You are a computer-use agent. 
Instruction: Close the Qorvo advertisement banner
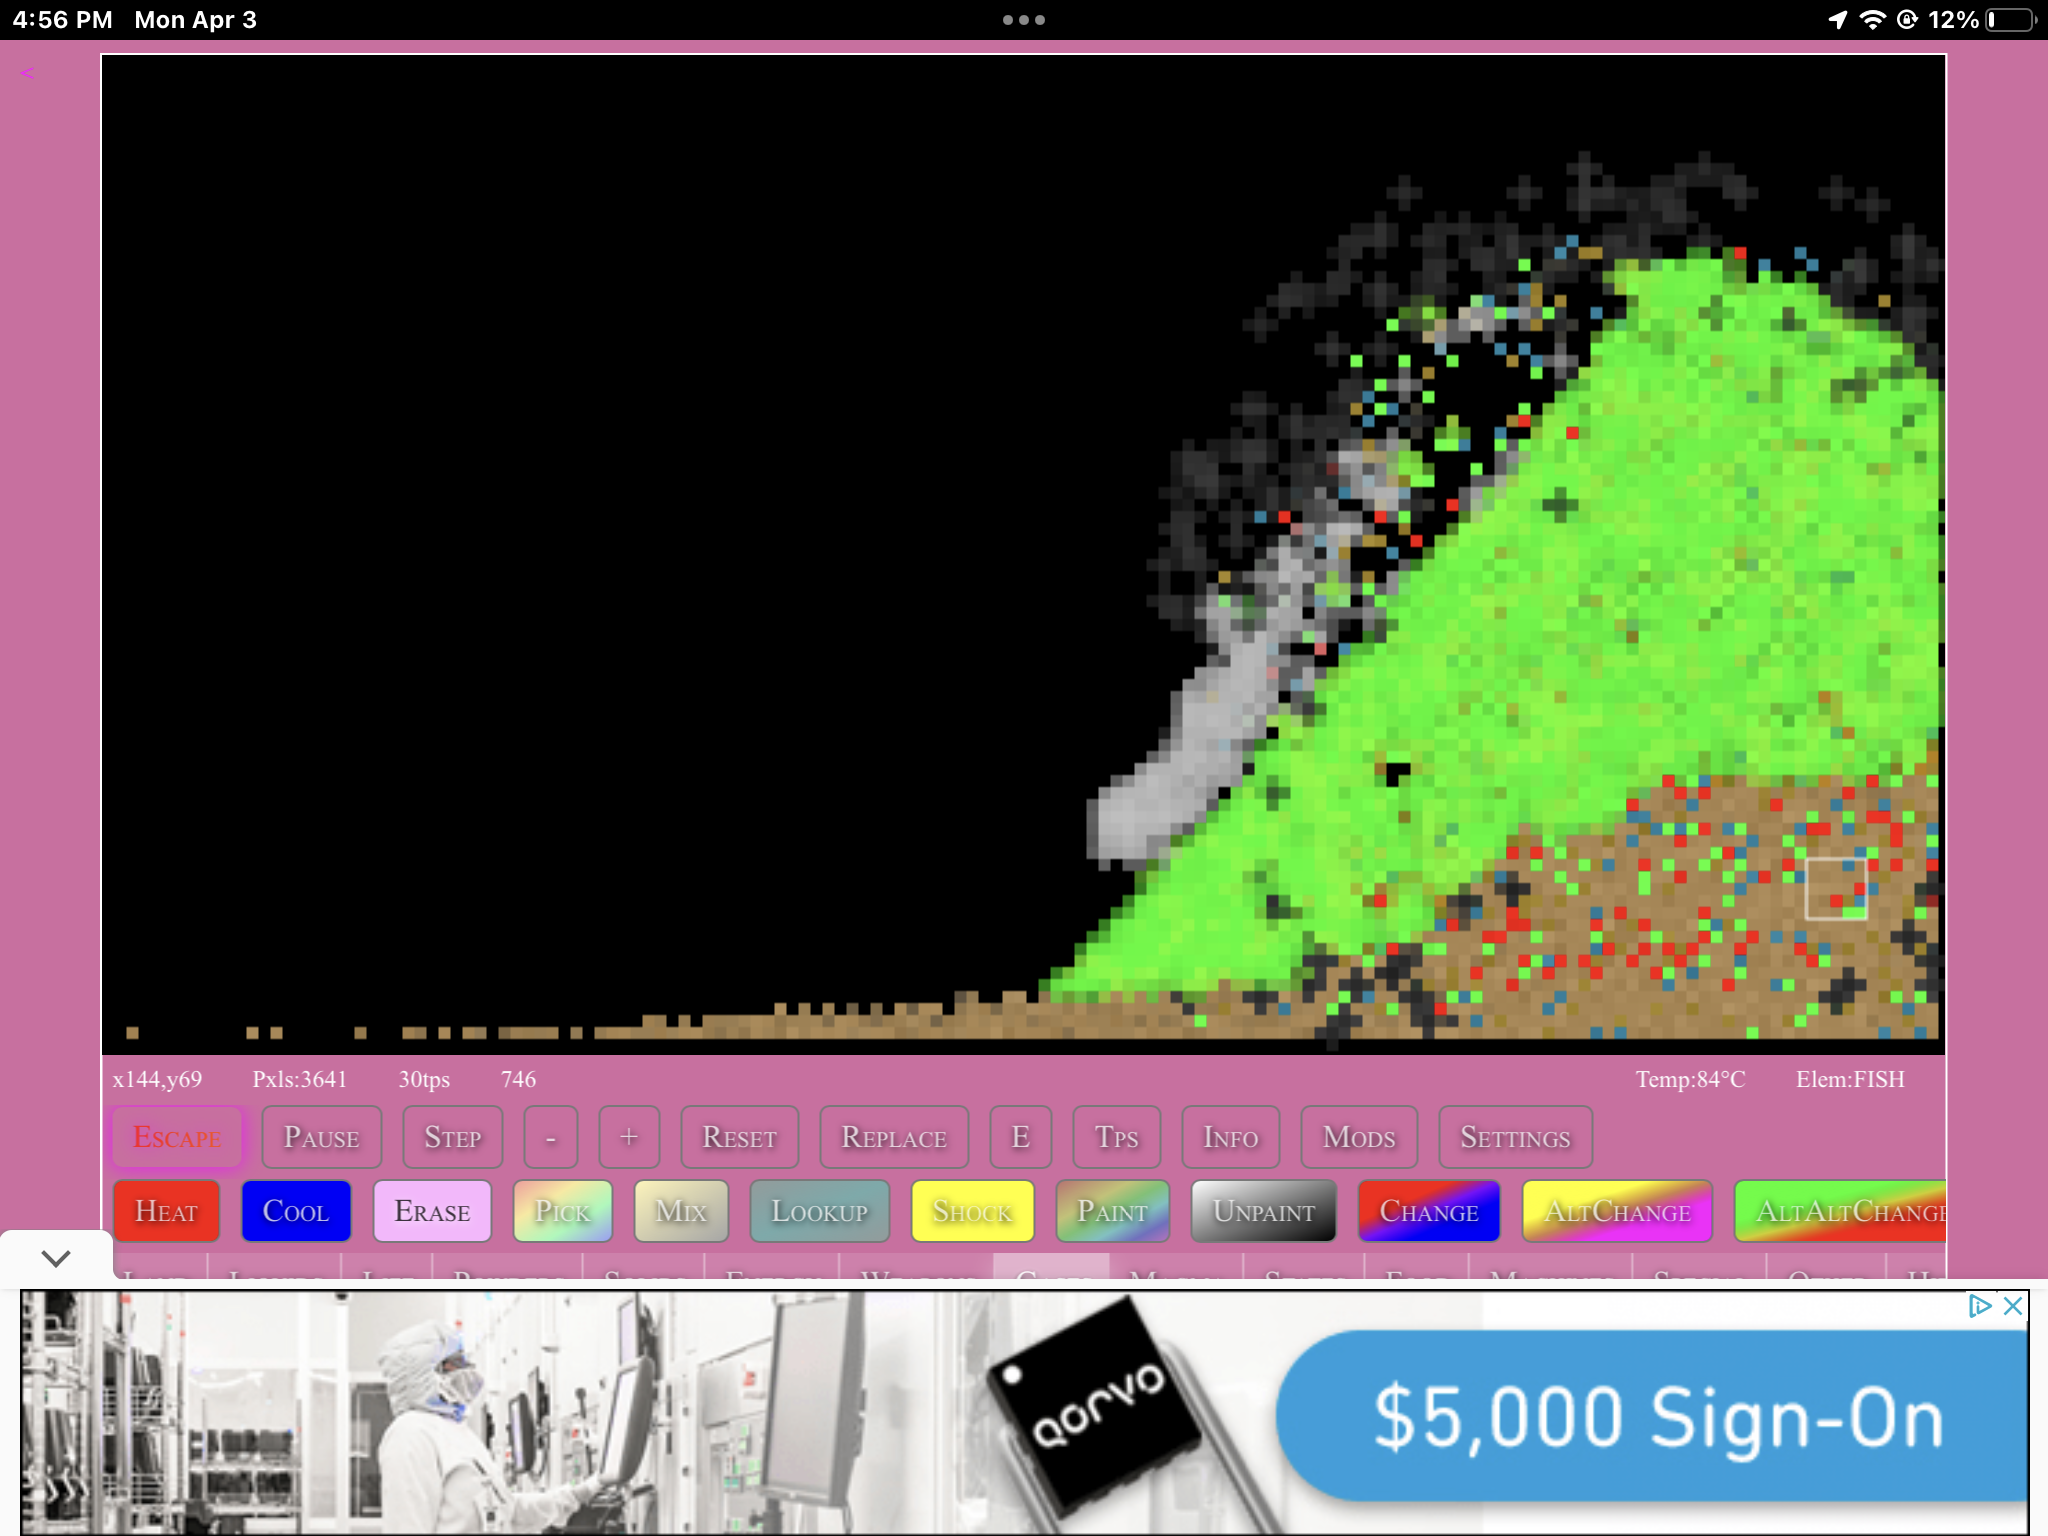(x=2012, y=1306)
